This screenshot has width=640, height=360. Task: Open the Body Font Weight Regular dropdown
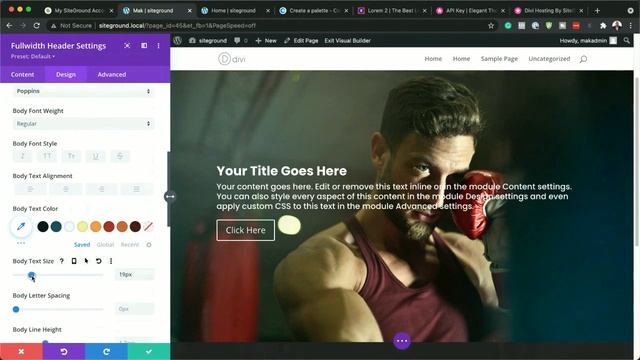click(x=83, y=124)
